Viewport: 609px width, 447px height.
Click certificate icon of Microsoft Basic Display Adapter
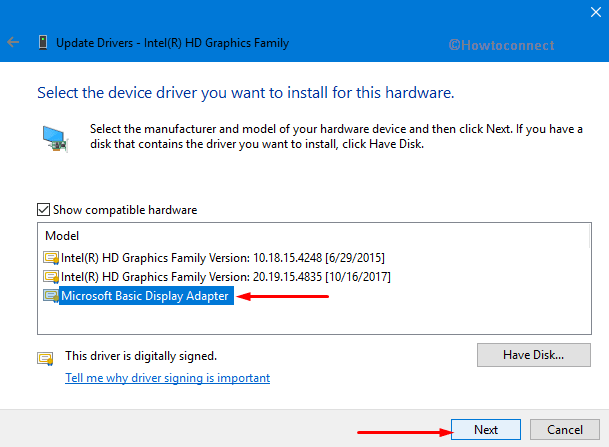click(51, 296)
